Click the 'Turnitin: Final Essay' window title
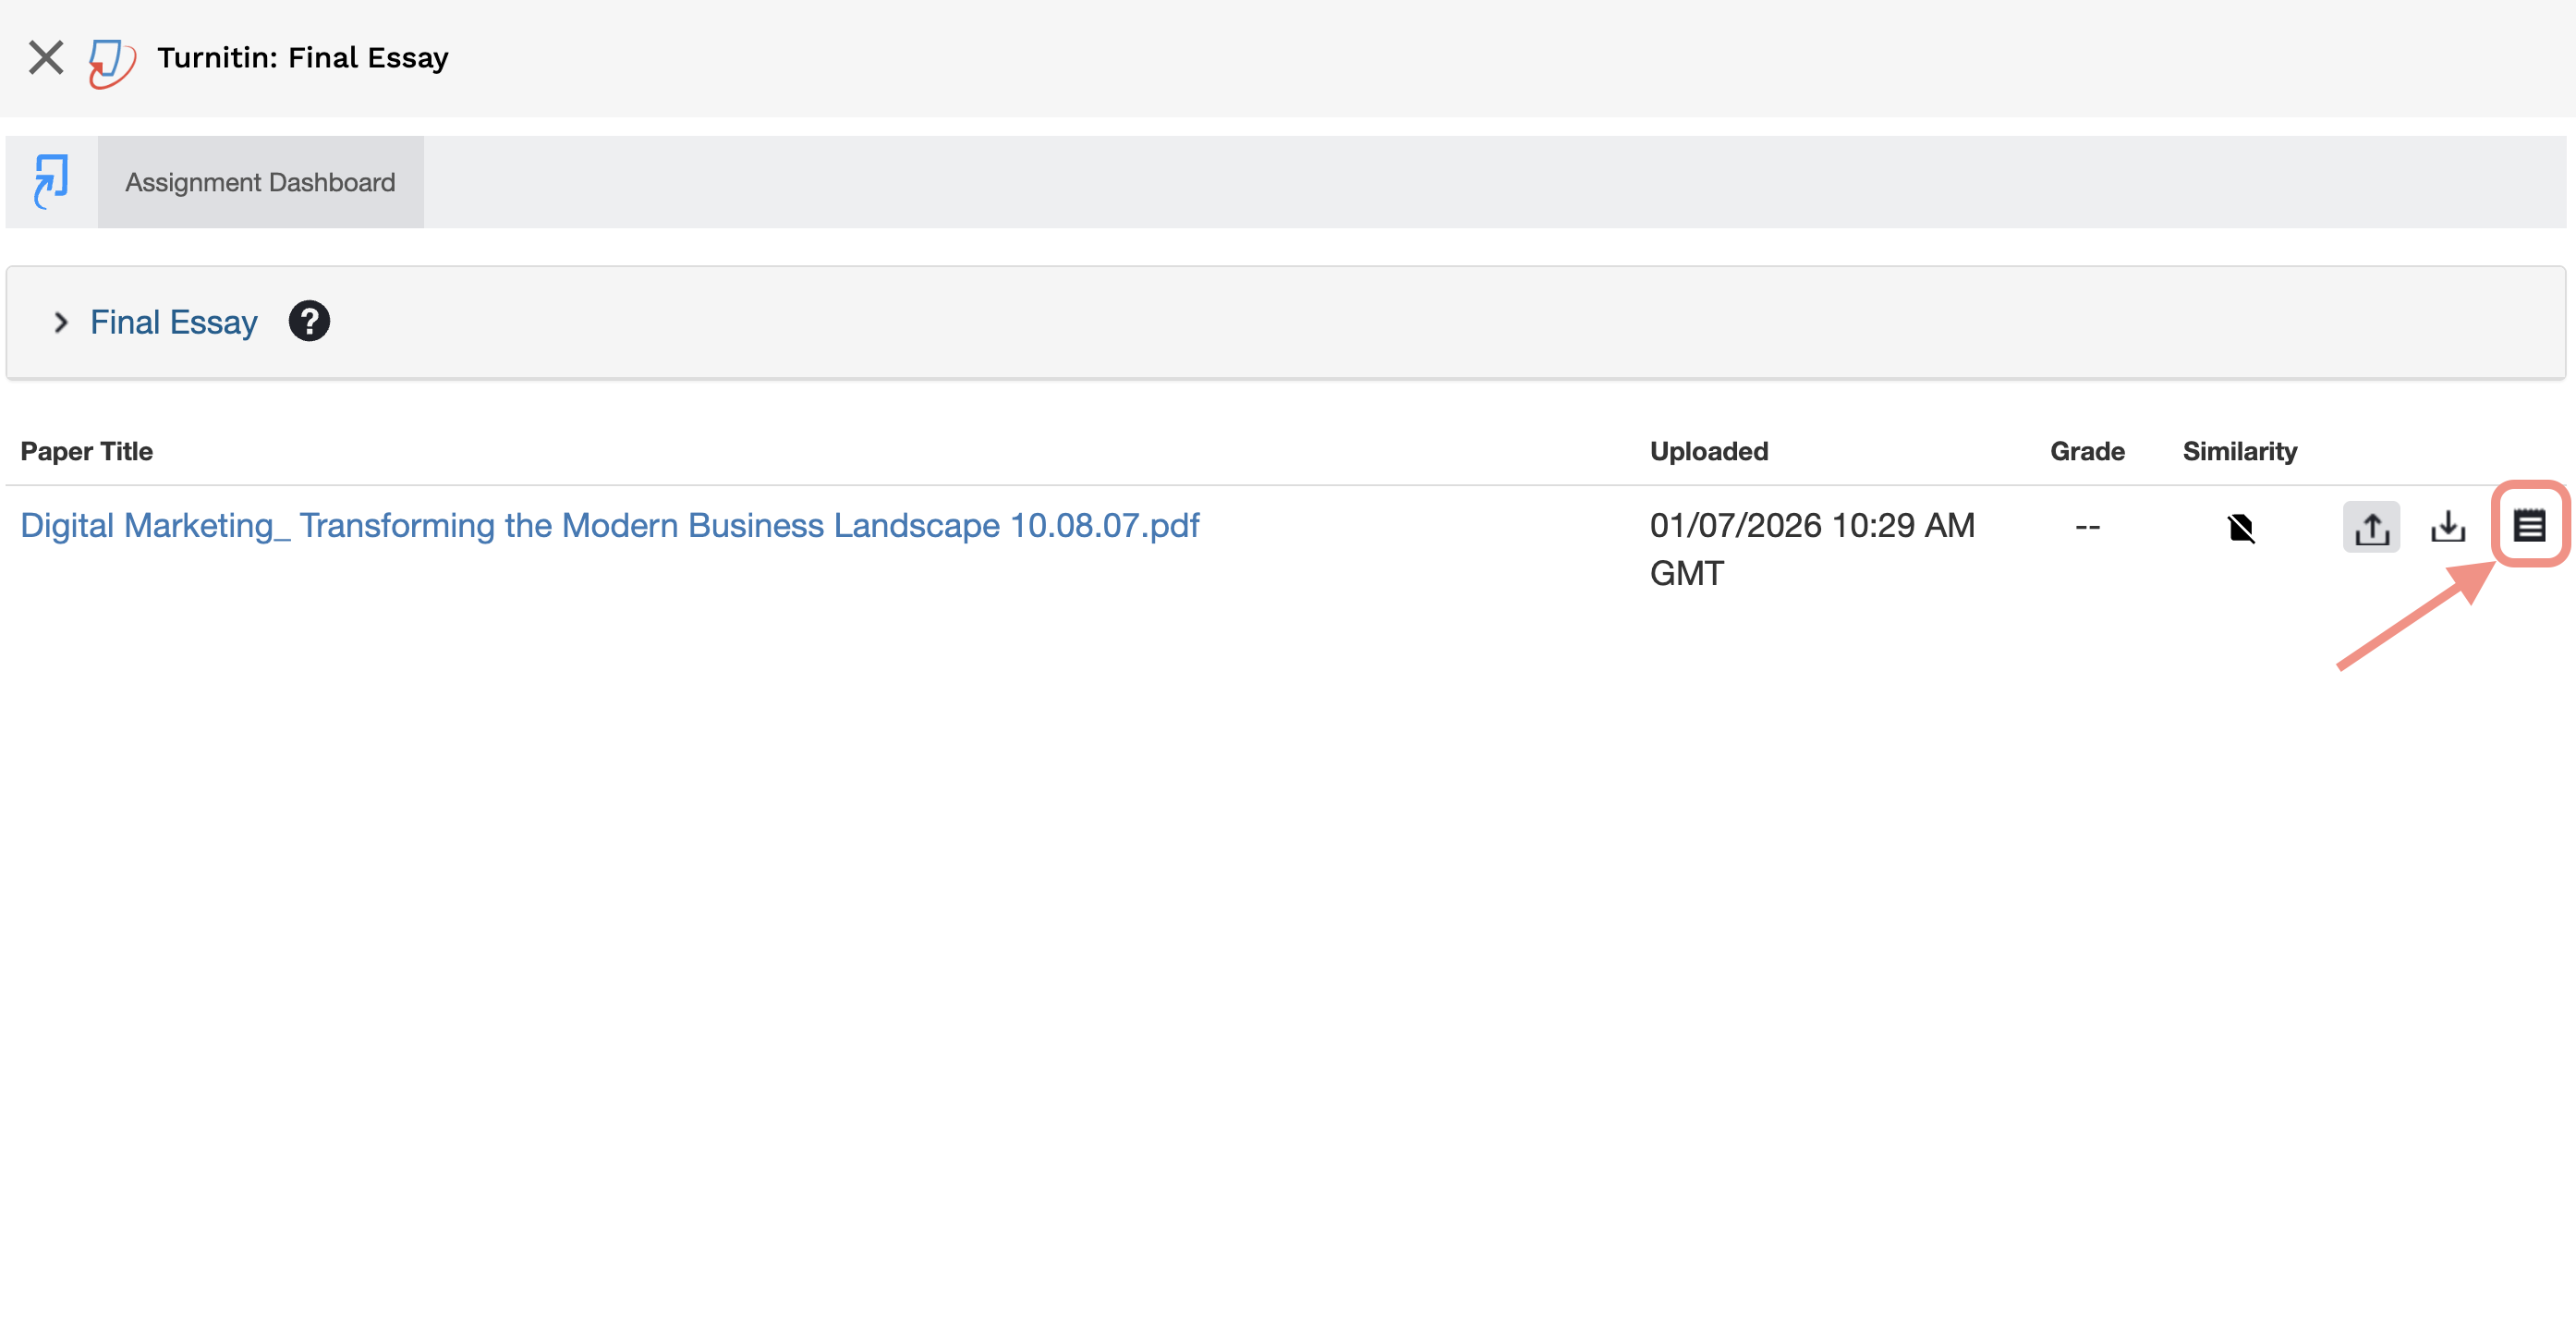Viewport: 2576px width, 1342px height. click(x=303, y=58)
